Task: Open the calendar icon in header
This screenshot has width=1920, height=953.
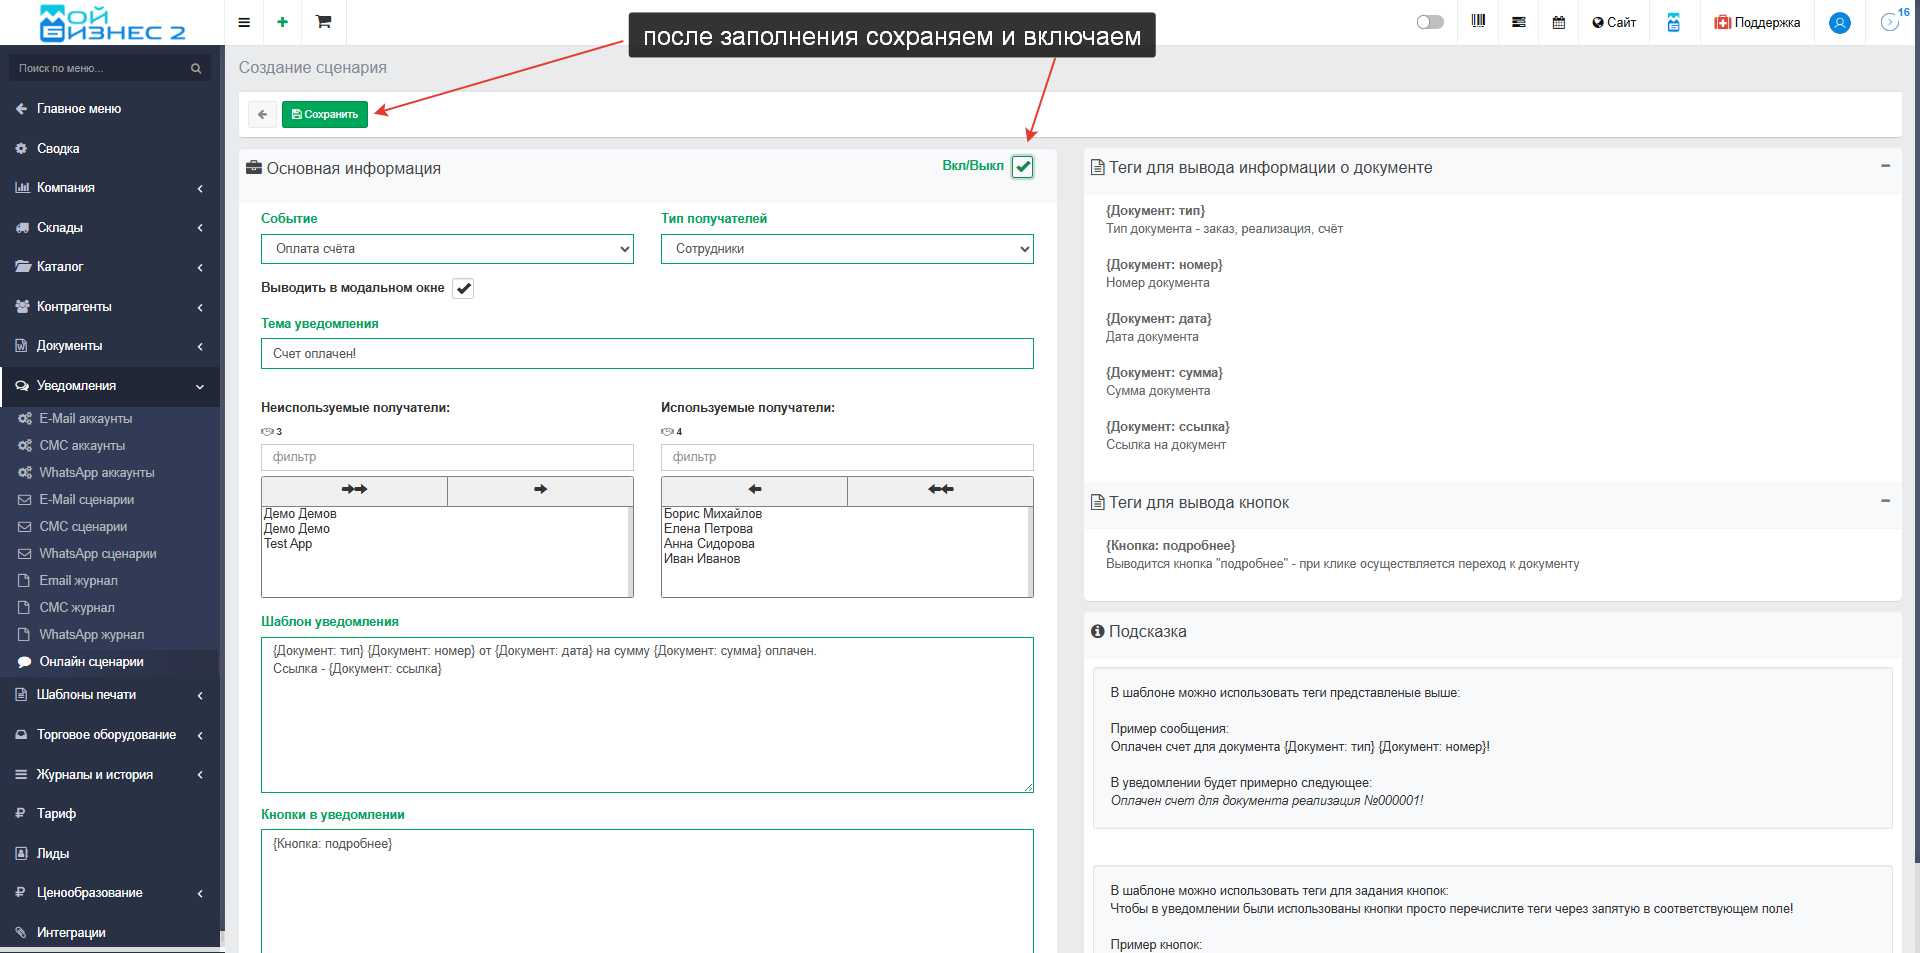Action: pyautogui.click(x=1558, y=22)
